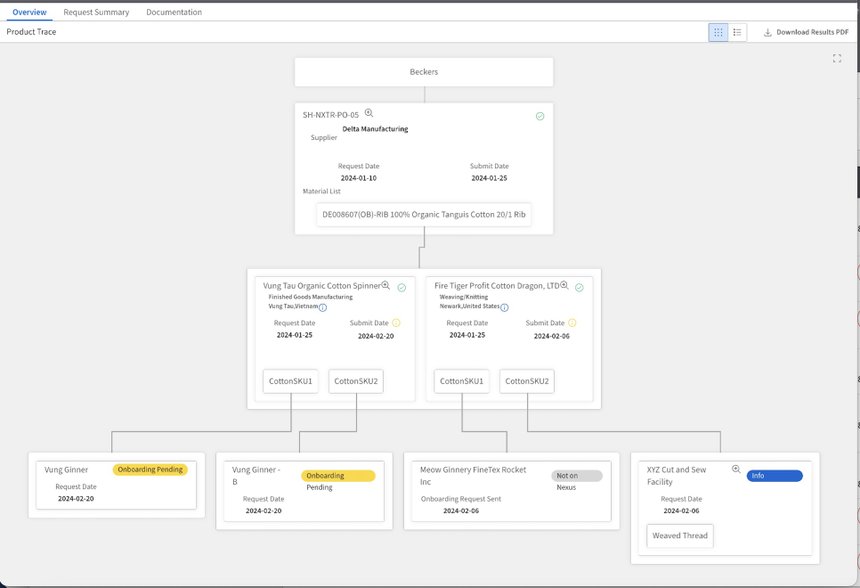The width and height of the screenshot is (860, 588).
Task: Click the magnifier icon beside SH-NXTR-PO-05
Action: 369,113
